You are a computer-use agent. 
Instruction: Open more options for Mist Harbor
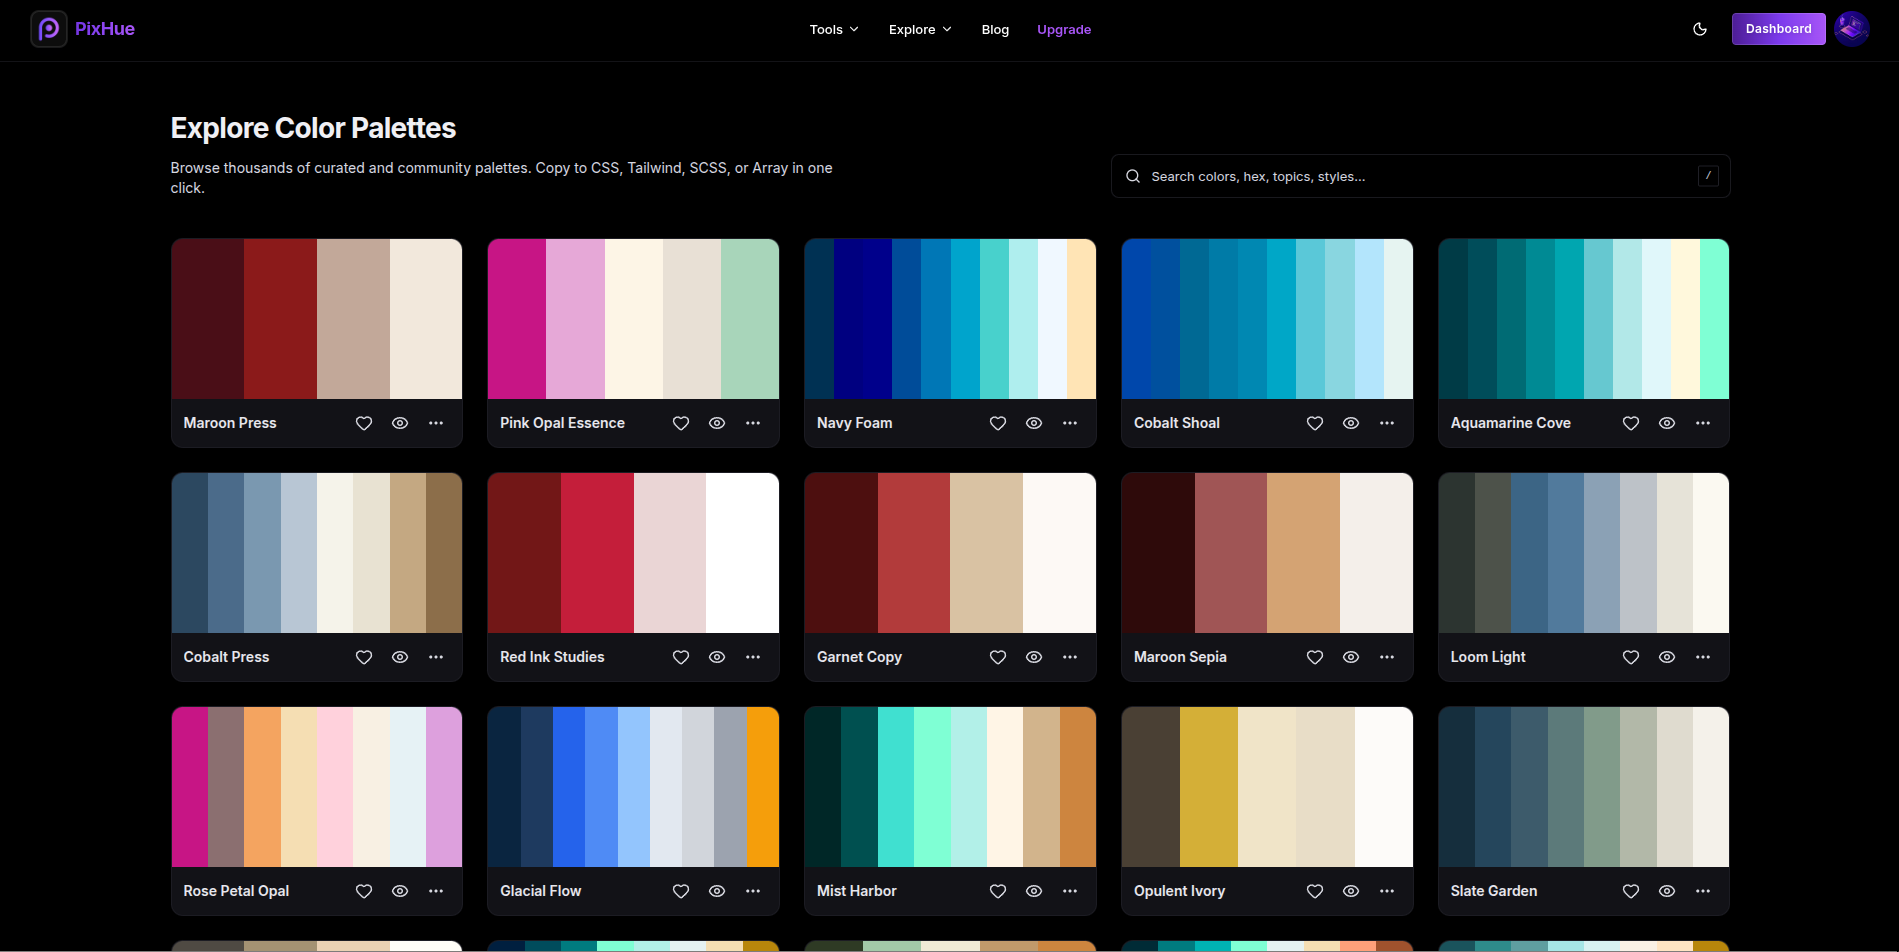[1070, 891]
